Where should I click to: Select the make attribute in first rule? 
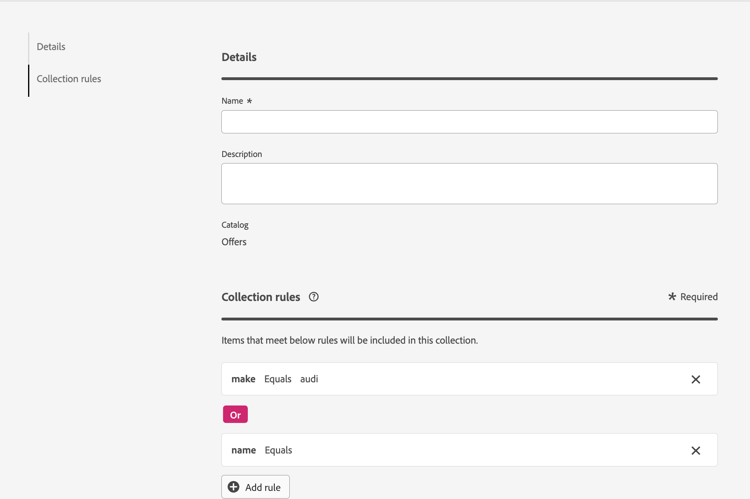pyautogui.click(x=243, y=379)
